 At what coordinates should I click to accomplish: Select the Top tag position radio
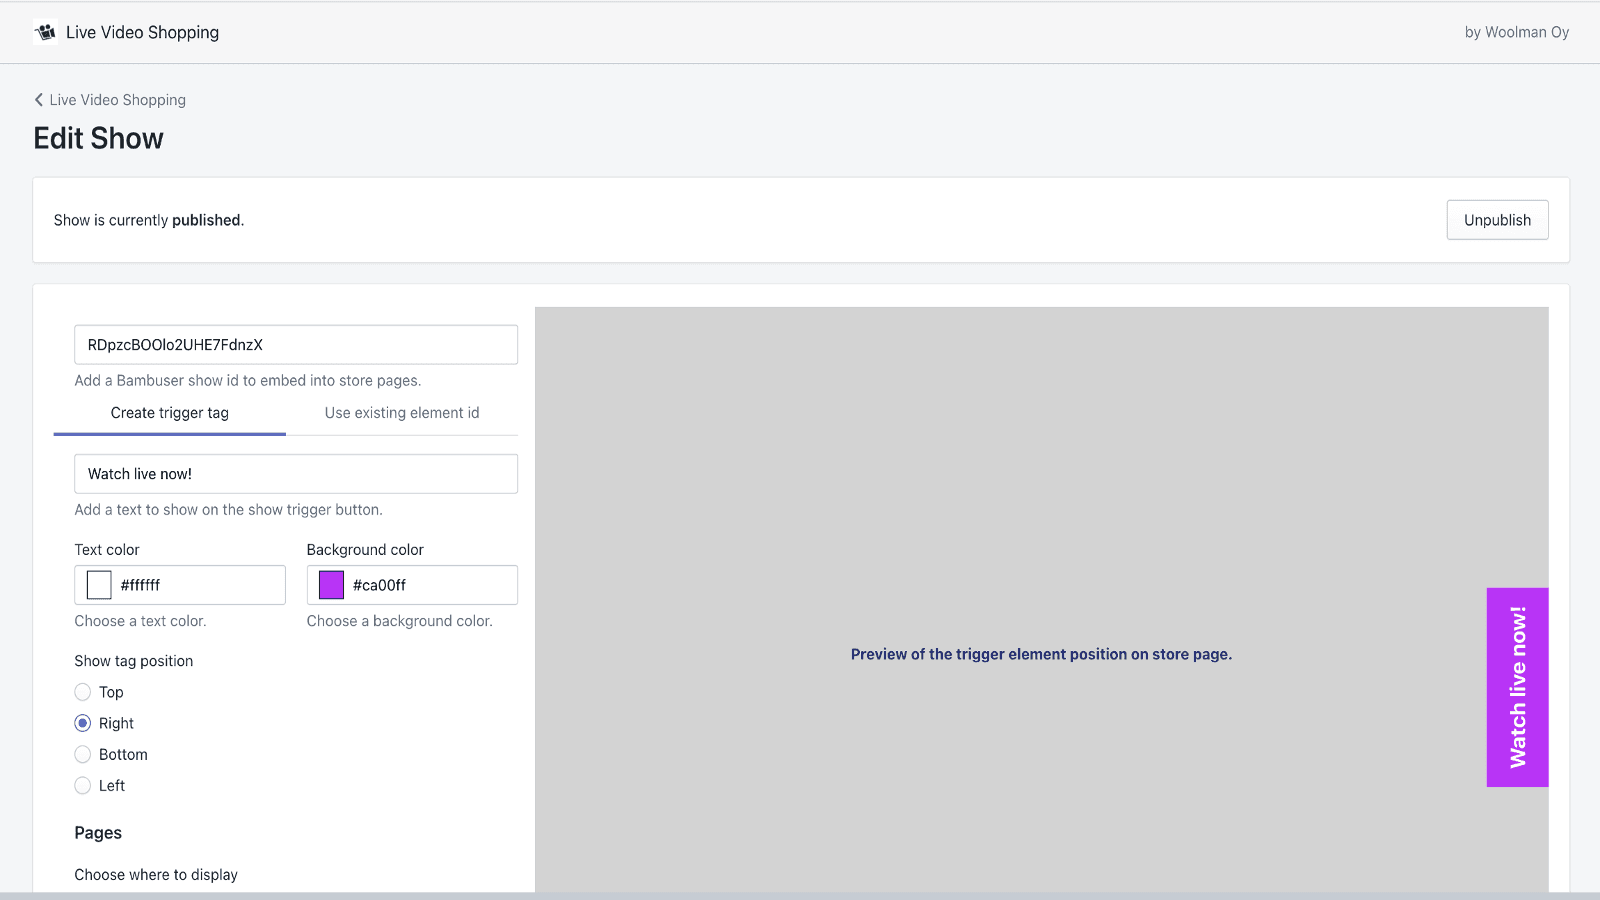click(x=83, y=692)
